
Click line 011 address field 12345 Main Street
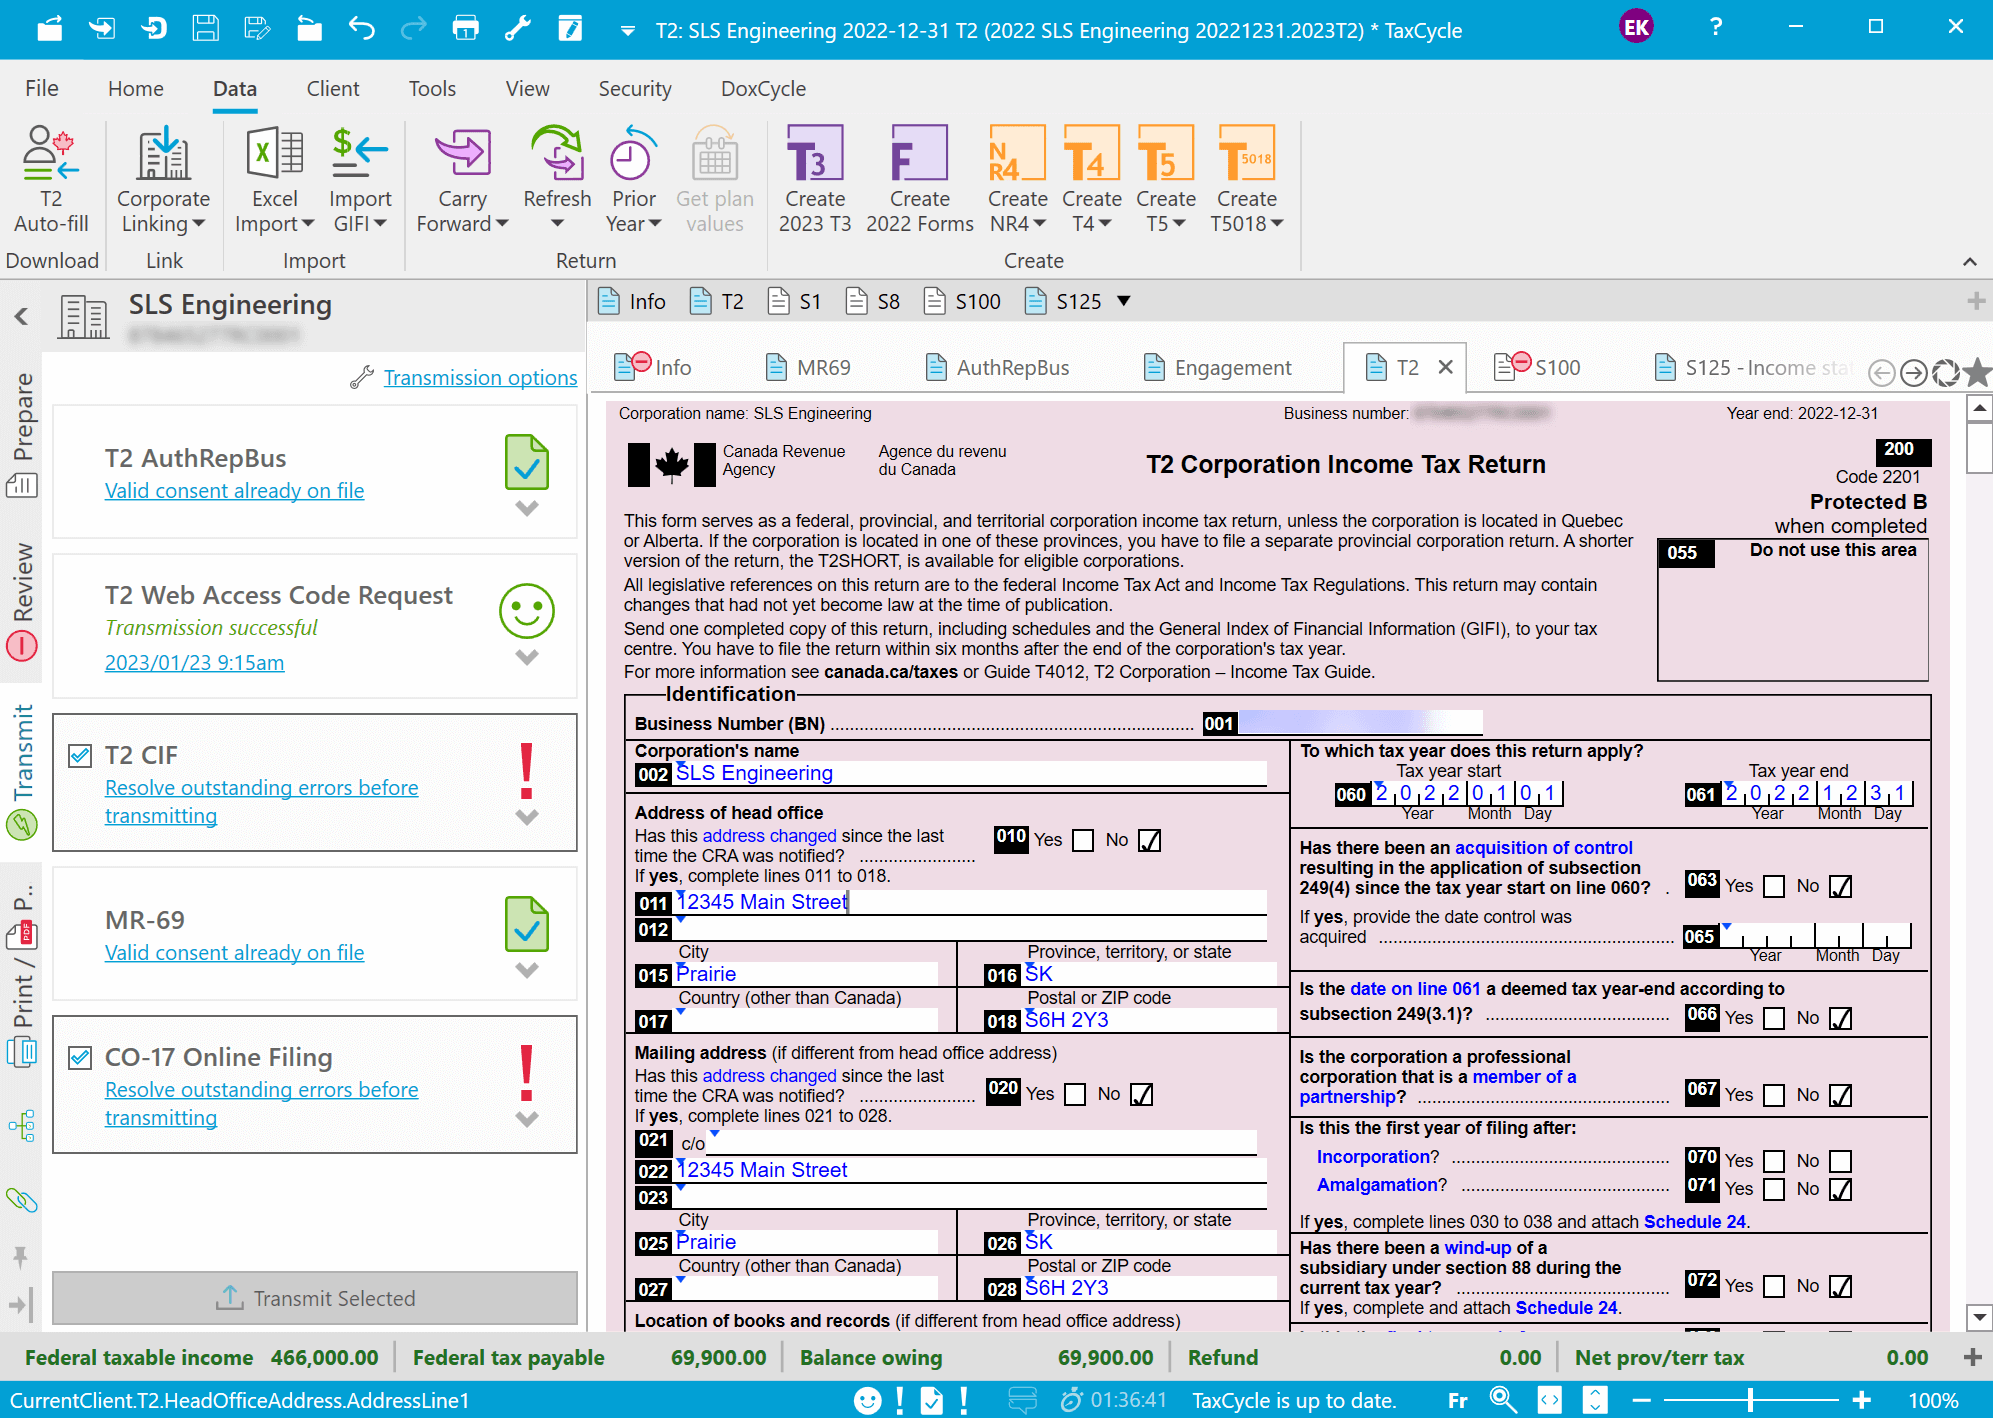click(x=970, y=903)
